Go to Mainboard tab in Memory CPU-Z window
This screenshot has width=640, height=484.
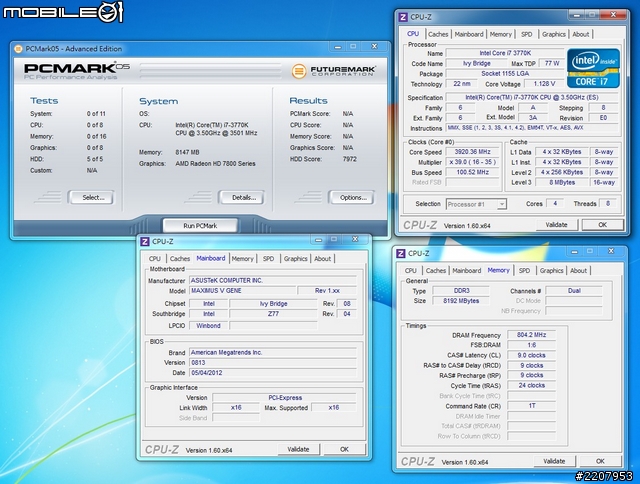(467, 271)
